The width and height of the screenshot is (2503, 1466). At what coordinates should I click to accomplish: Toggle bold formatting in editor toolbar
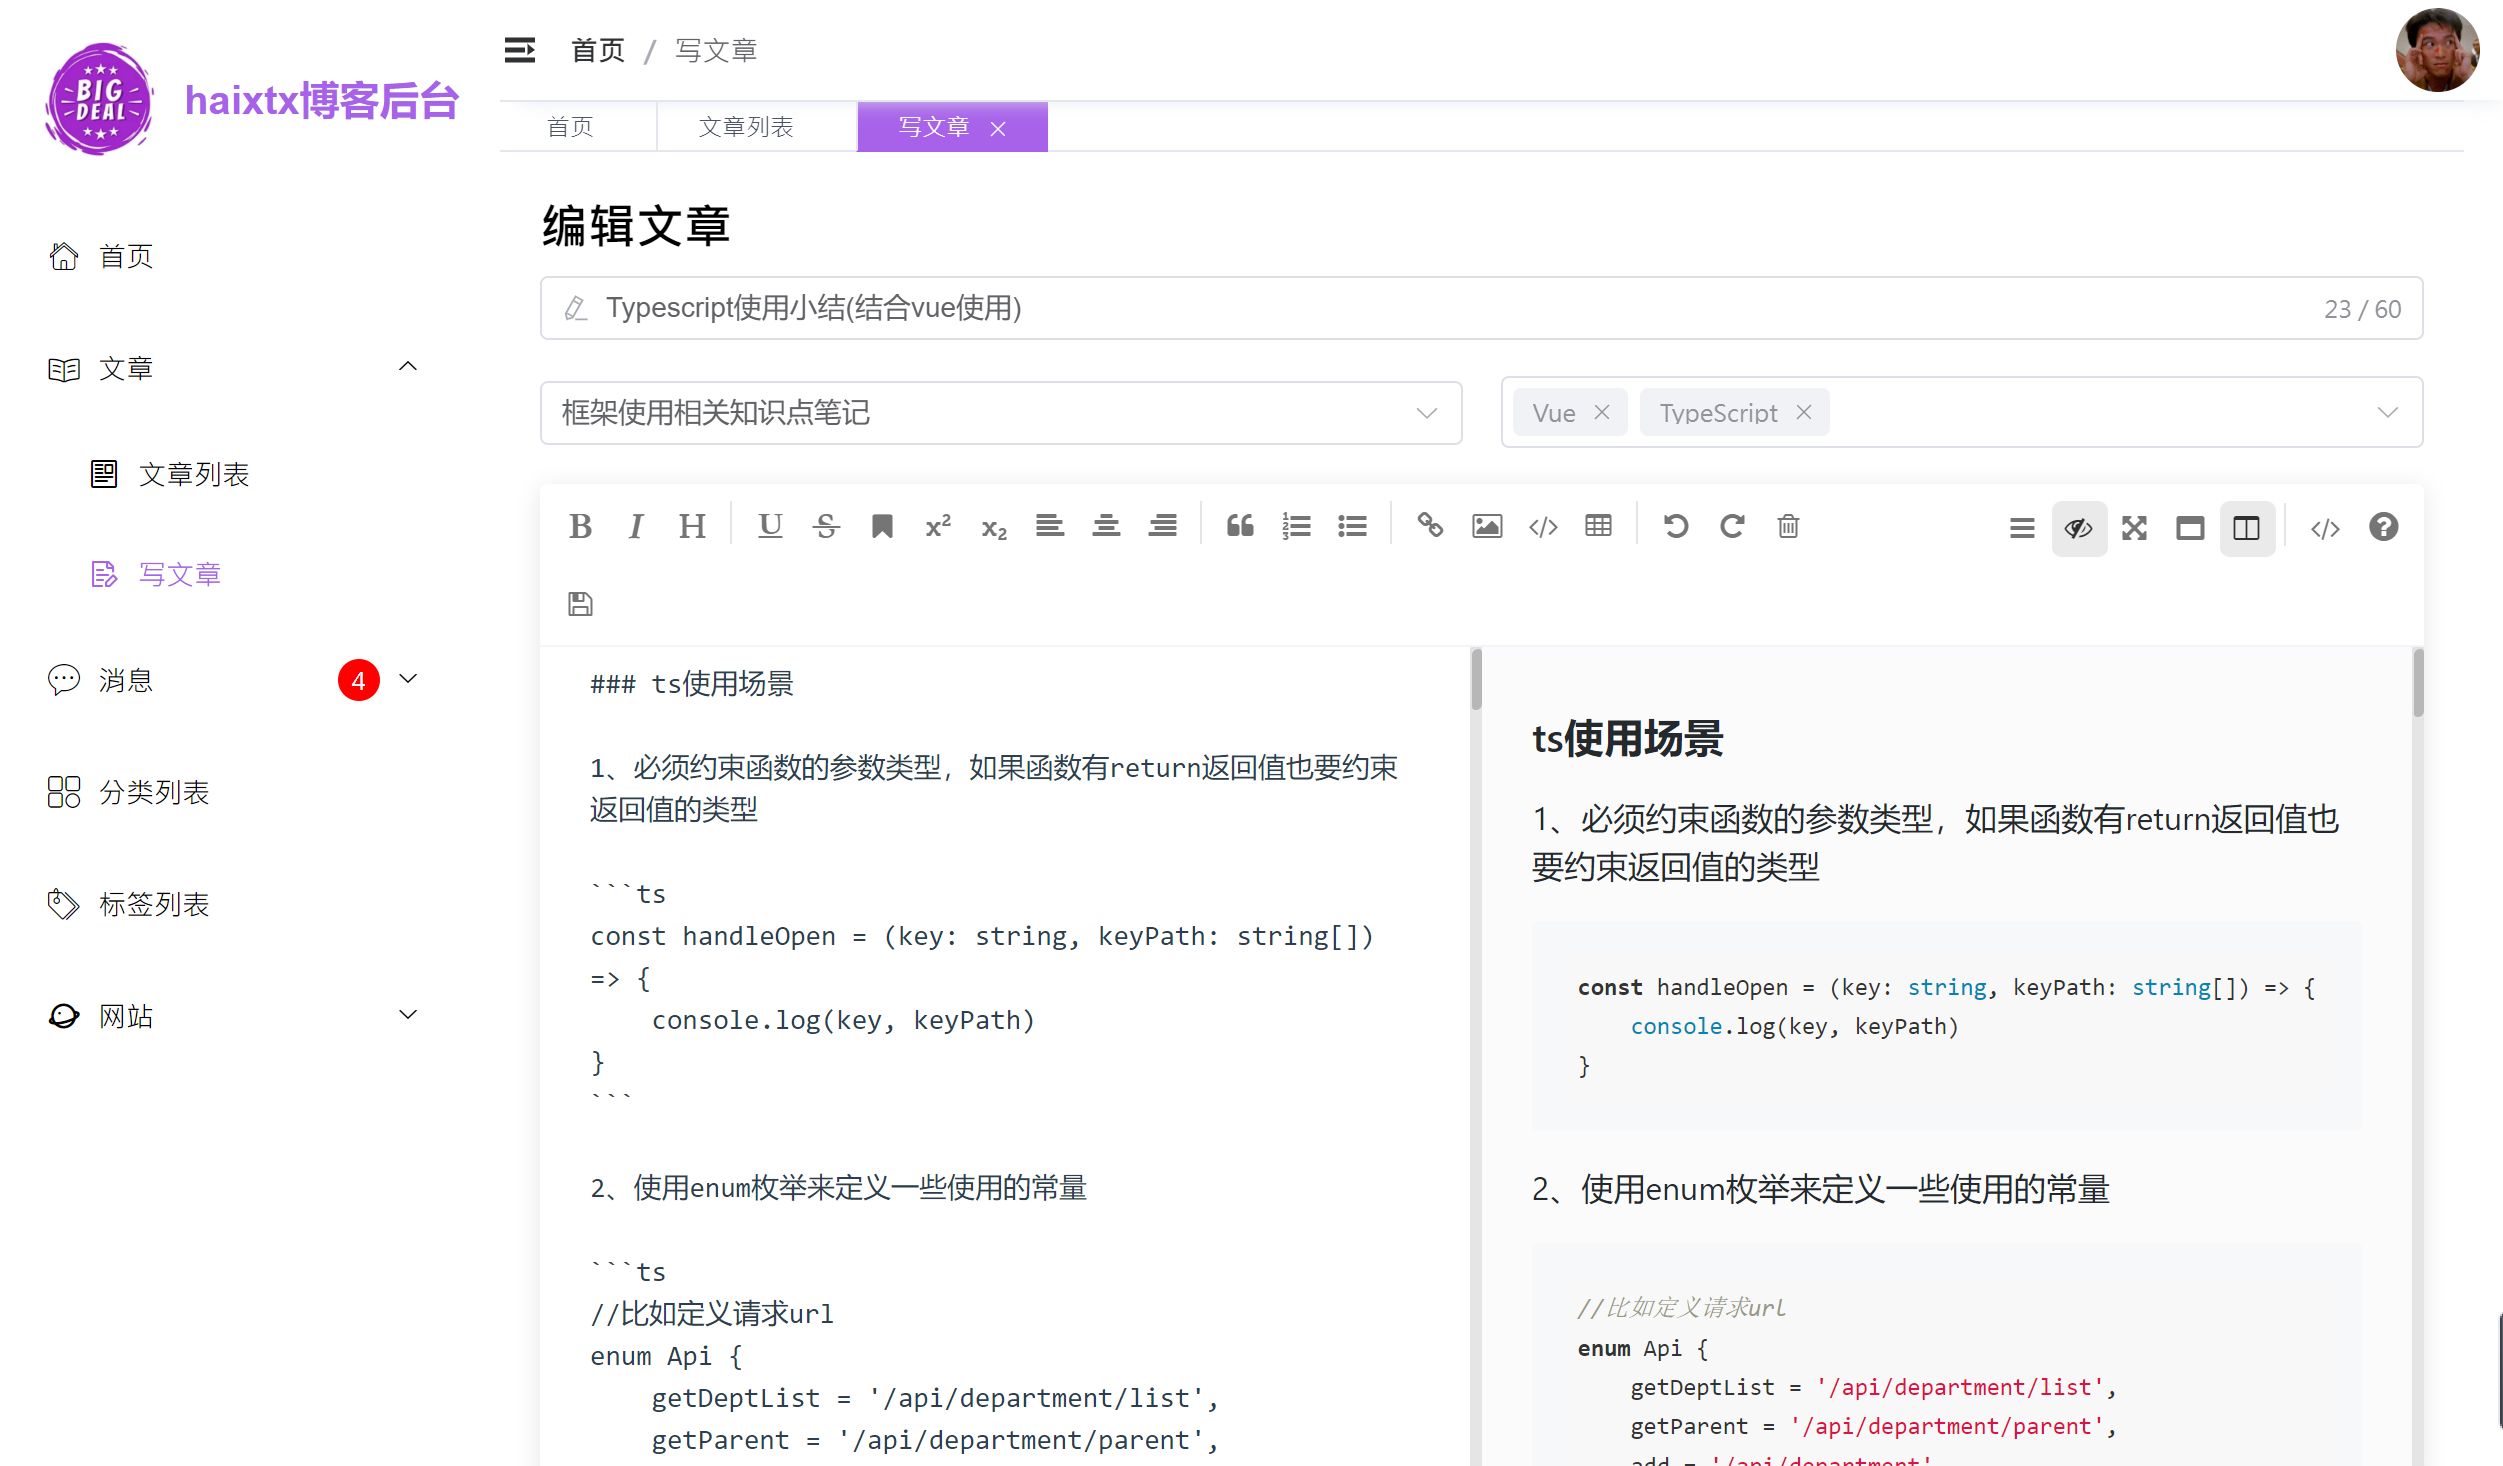click(x=580, y=526)
